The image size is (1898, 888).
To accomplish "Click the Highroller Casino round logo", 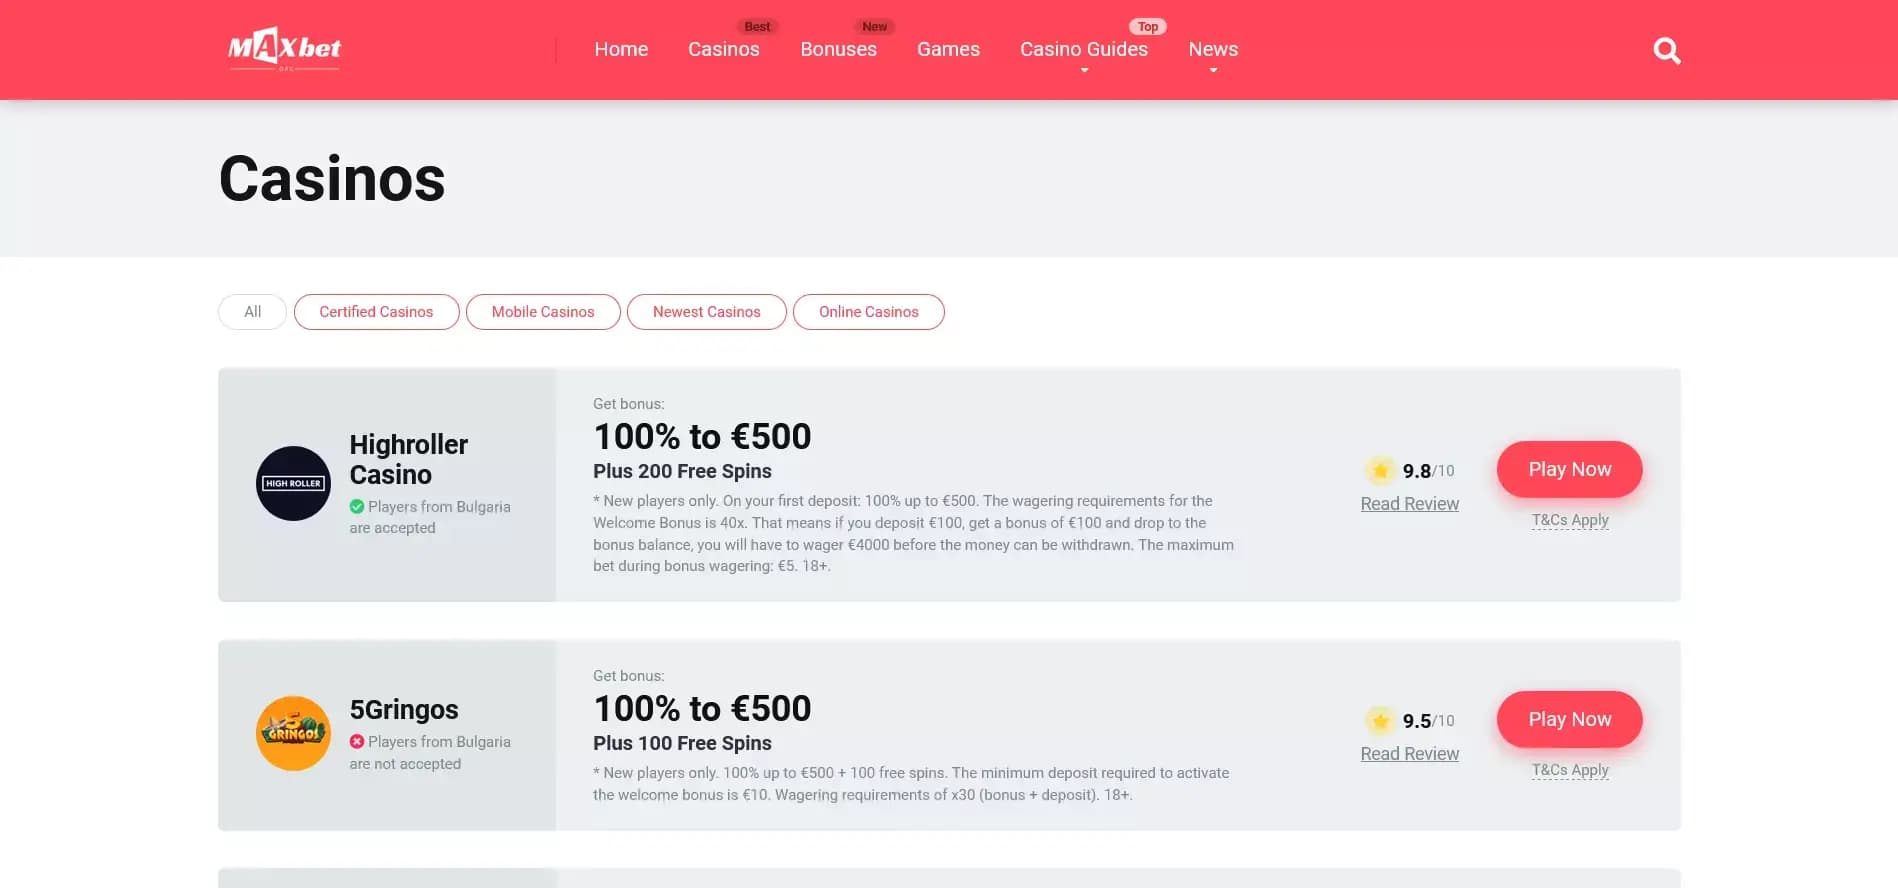I will [293, 483].
